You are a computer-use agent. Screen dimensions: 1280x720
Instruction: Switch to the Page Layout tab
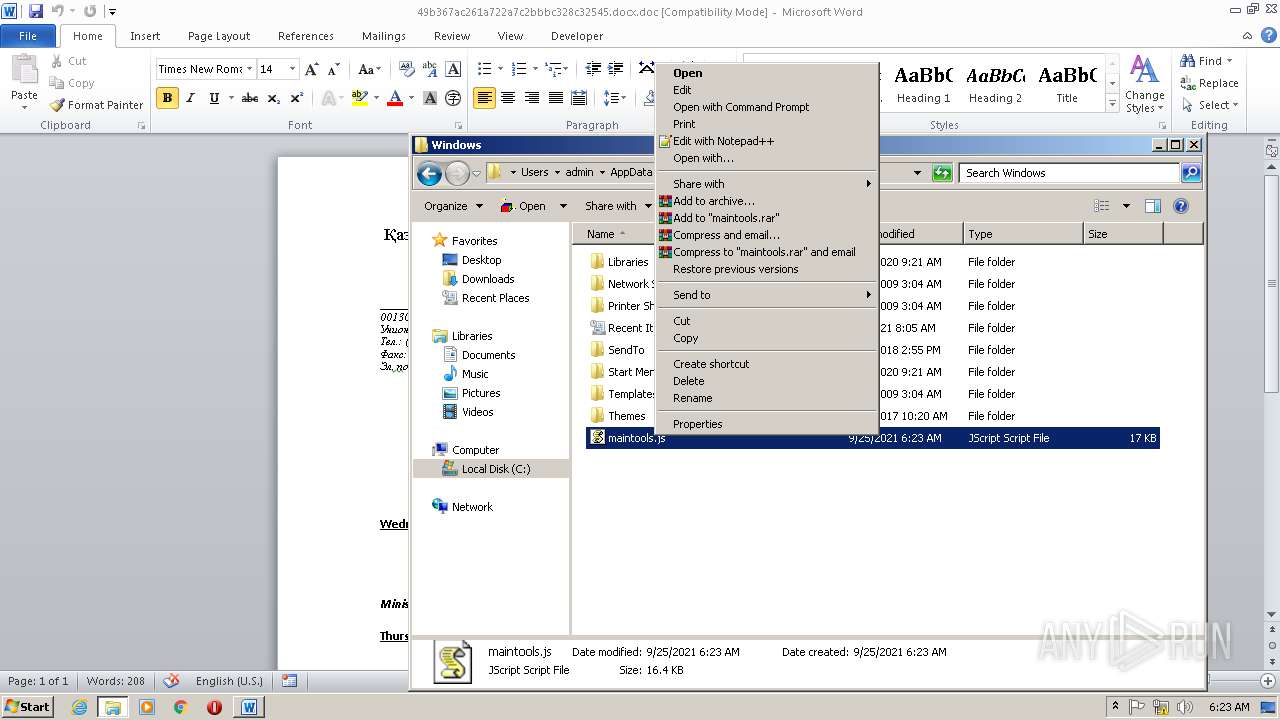(219, 36)
